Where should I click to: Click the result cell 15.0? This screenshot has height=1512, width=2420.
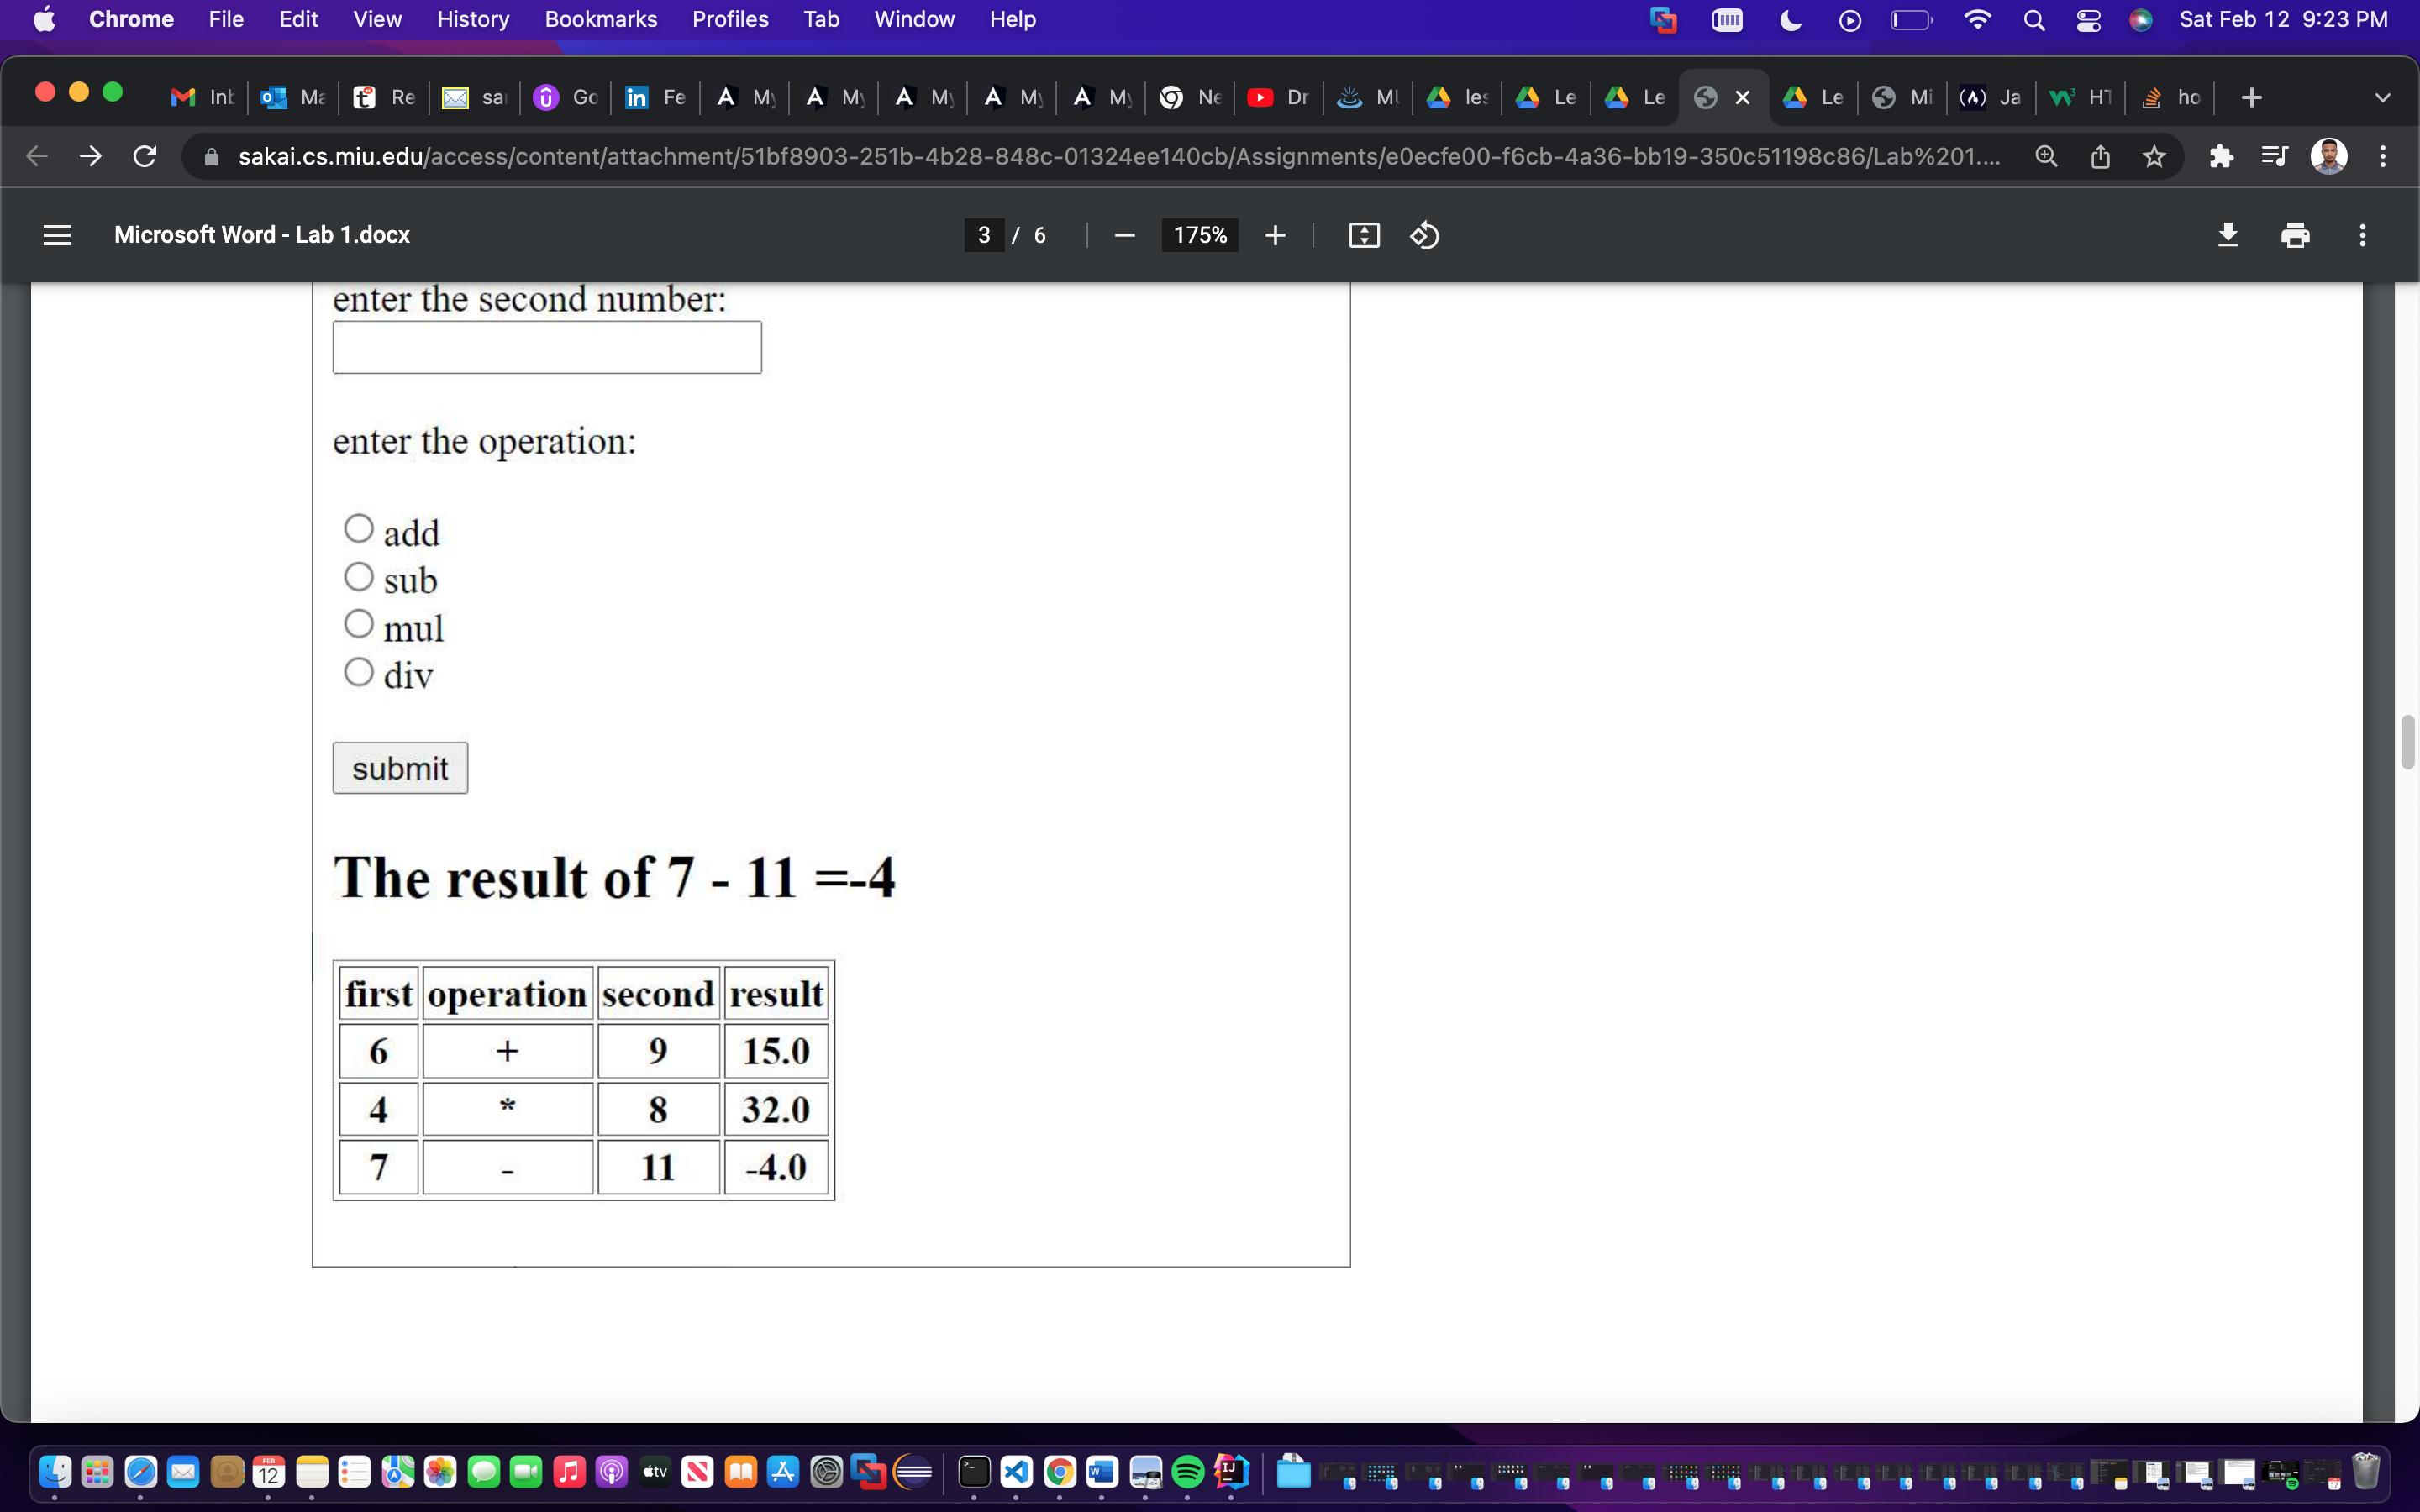776,1050
